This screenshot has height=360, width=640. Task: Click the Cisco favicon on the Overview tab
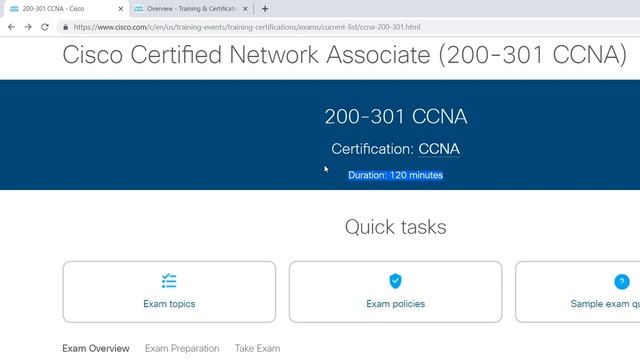[139, 9]
